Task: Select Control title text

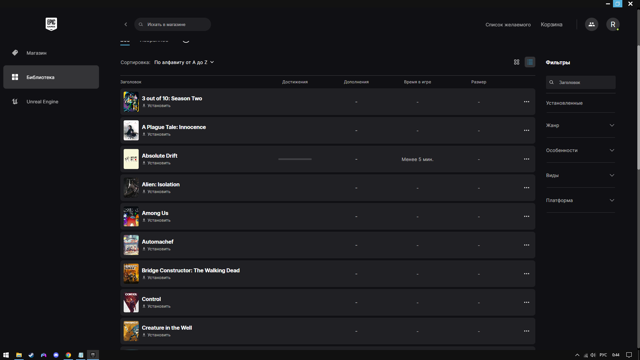Action: 151,299
